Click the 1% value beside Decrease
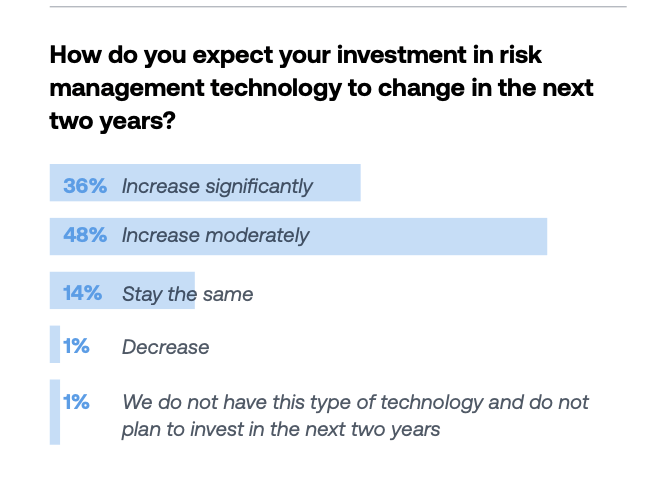This screenshot has width=658, height=480. (x=77, y=346)
